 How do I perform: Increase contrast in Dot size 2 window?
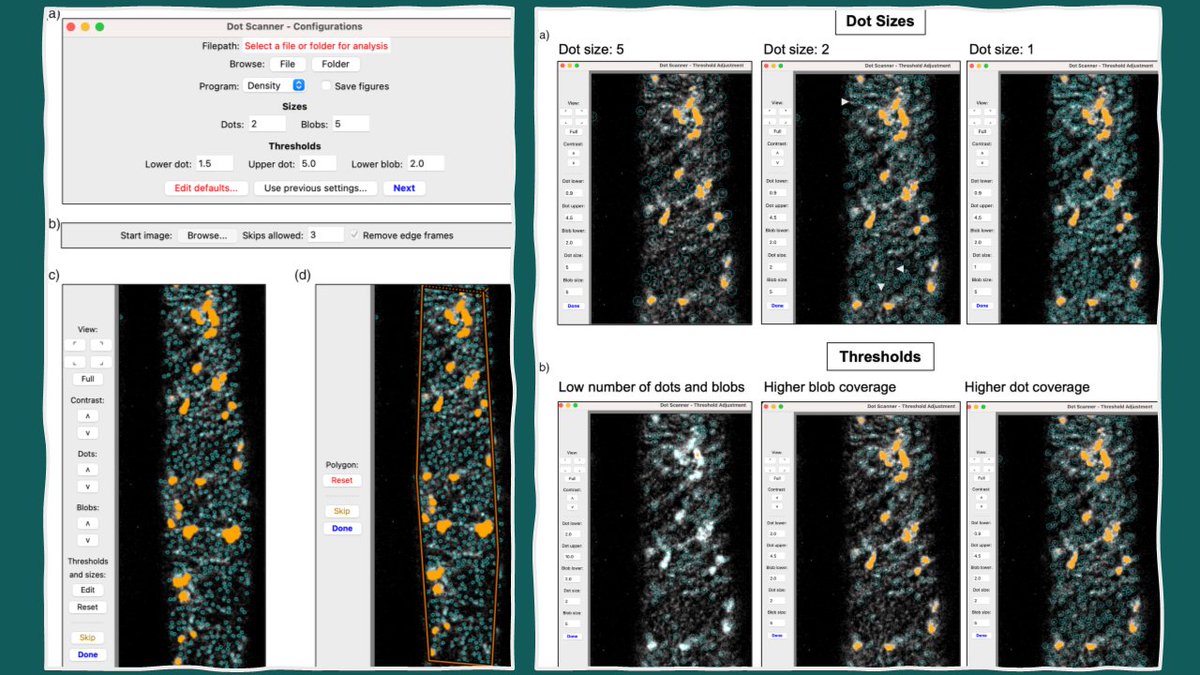(x=779, y=153)
